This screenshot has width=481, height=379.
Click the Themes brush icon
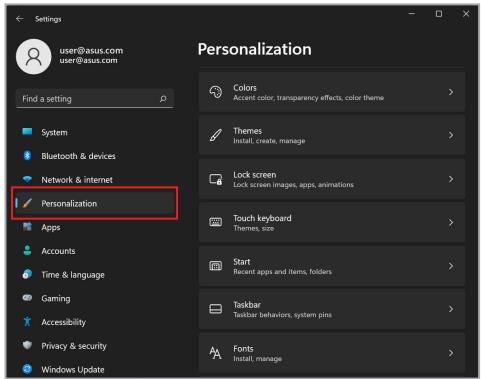point(216,135)
